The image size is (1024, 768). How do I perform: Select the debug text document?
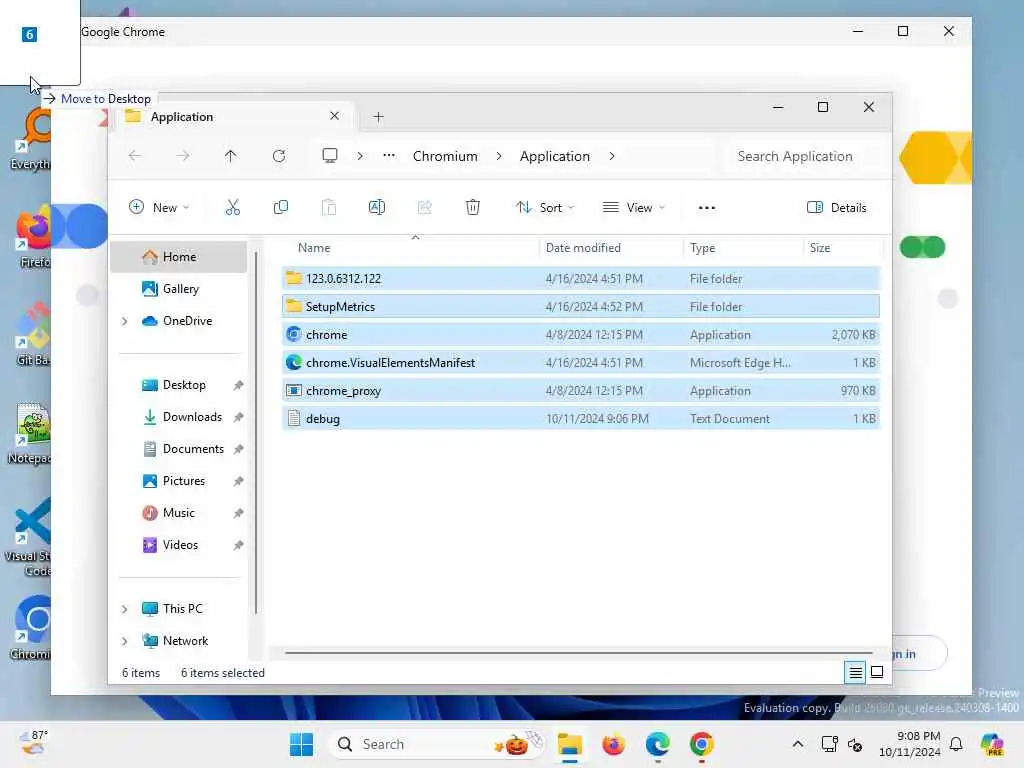[x=581, y=419]
